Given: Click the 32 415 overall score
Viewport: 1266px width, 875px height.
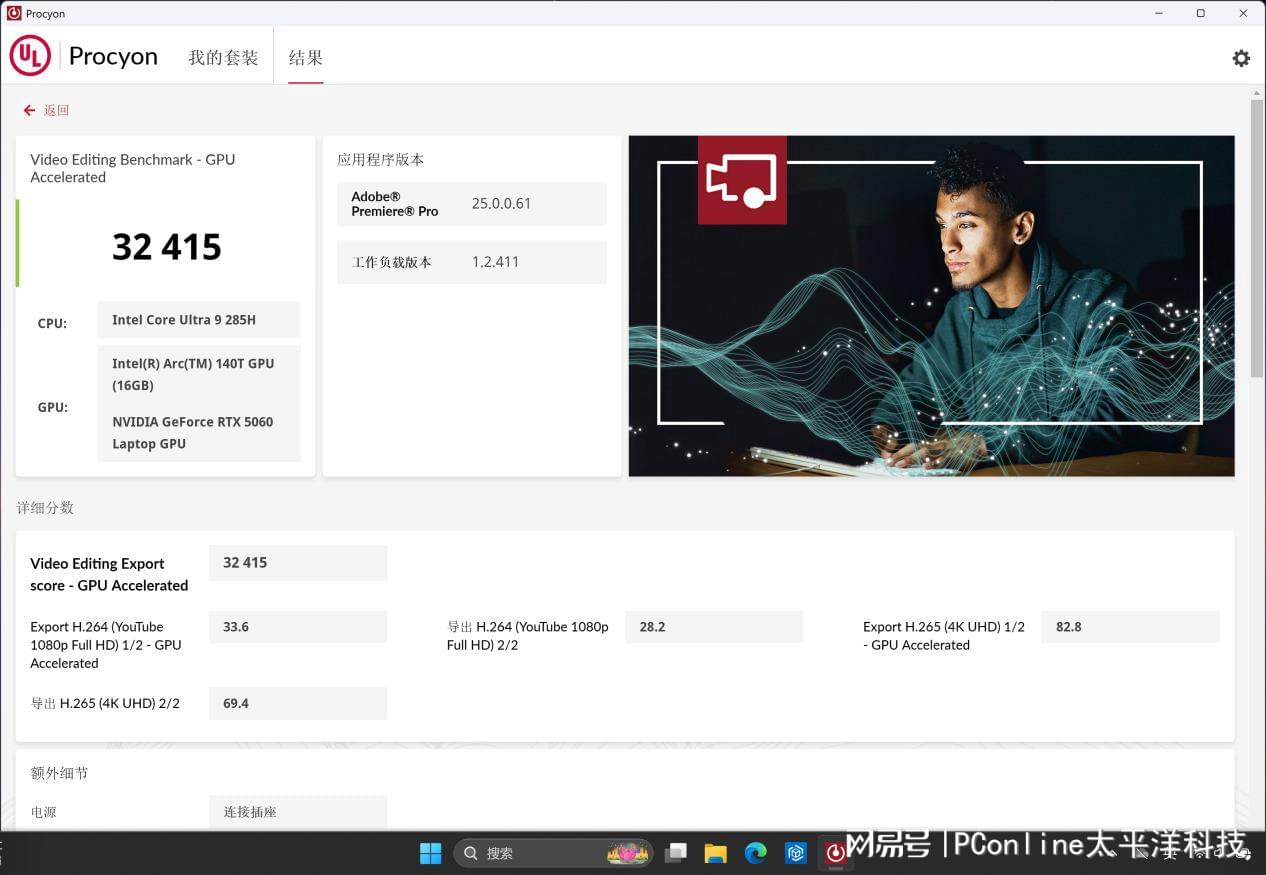Looking at the screenshot, I should (166, 246).
